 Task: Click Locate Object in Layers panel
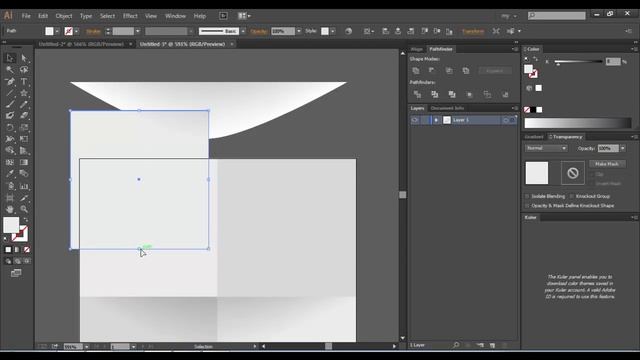tap(456, 345)
